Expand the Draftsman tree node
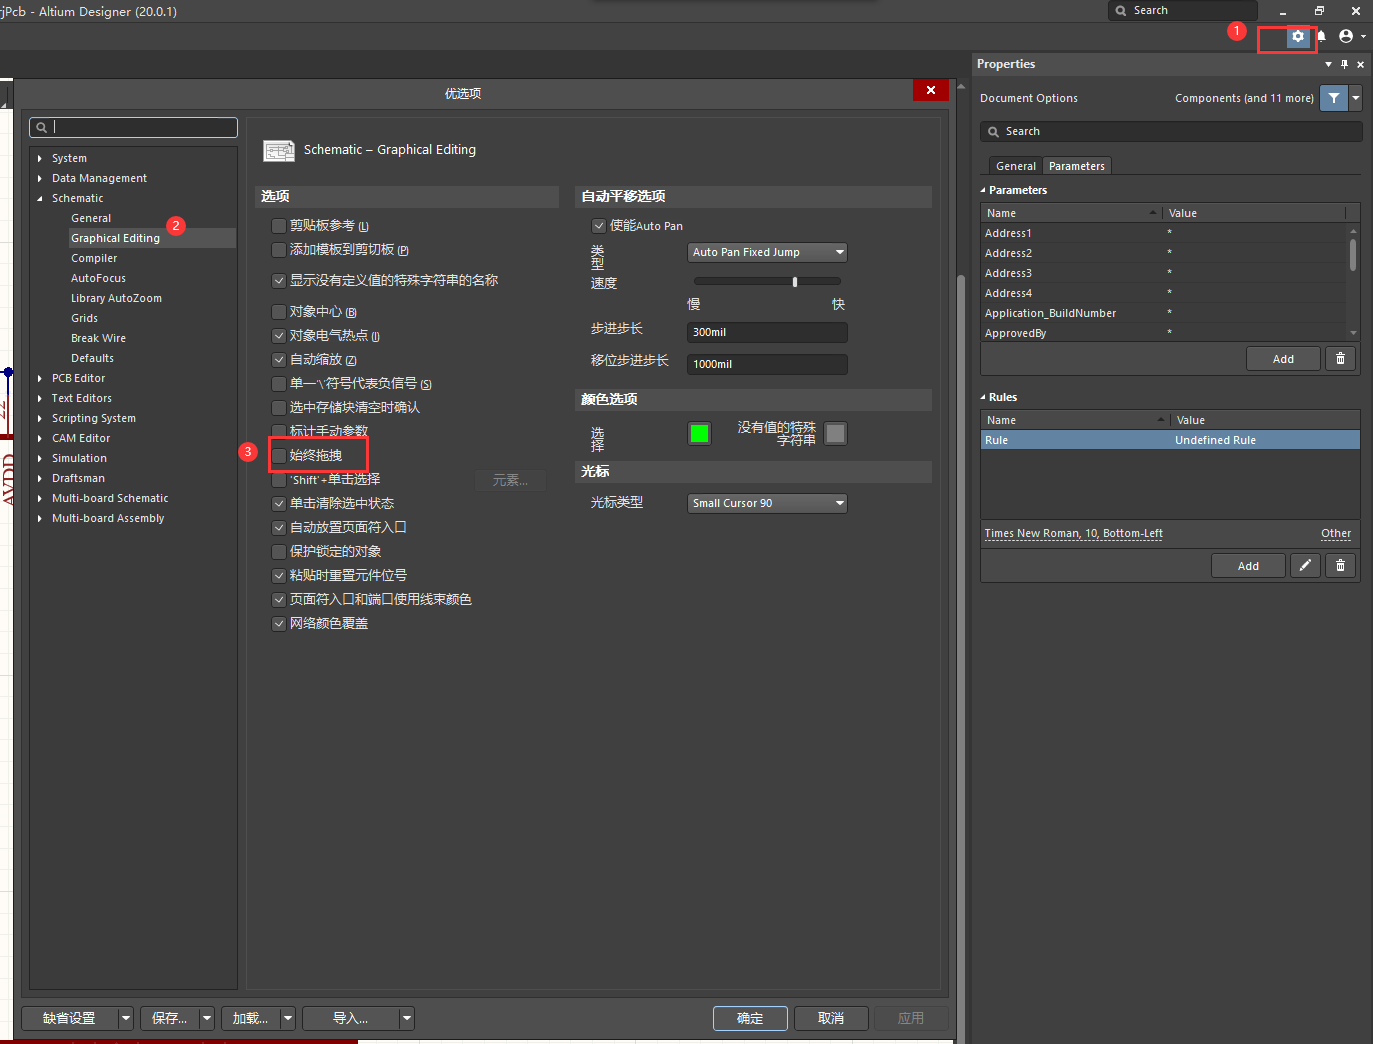The height and width of the screenshot is (1044, 1373). pos(40,479)
